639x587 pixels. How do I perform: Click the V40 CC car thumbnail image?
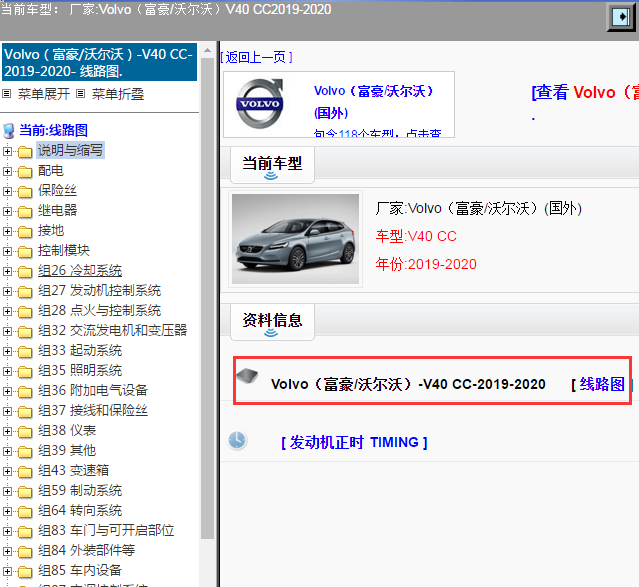295,239
